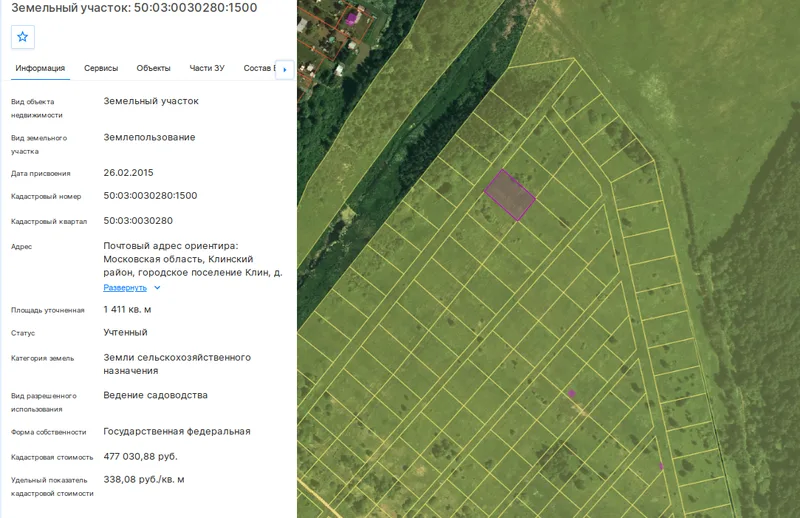Switch to the Части ЗУ tab
The width and height of the screenshot is (800, 518).
[207, 68]
